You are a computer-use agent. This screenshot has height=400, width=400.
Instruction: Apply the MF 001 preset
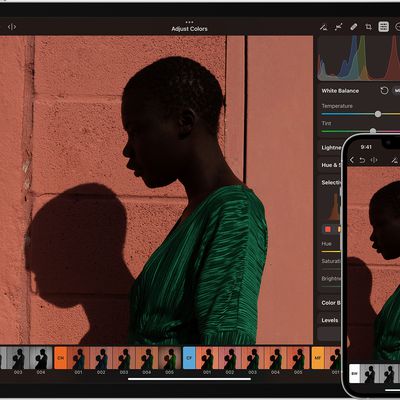click(x=333, y=358)
